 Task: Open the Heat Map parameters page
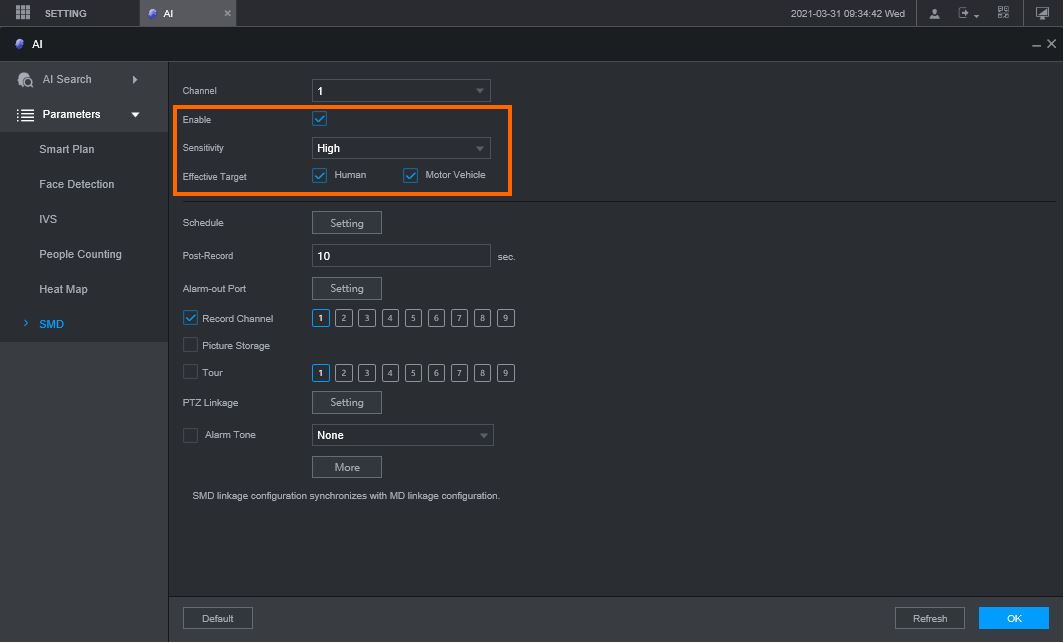click(63, 290)
